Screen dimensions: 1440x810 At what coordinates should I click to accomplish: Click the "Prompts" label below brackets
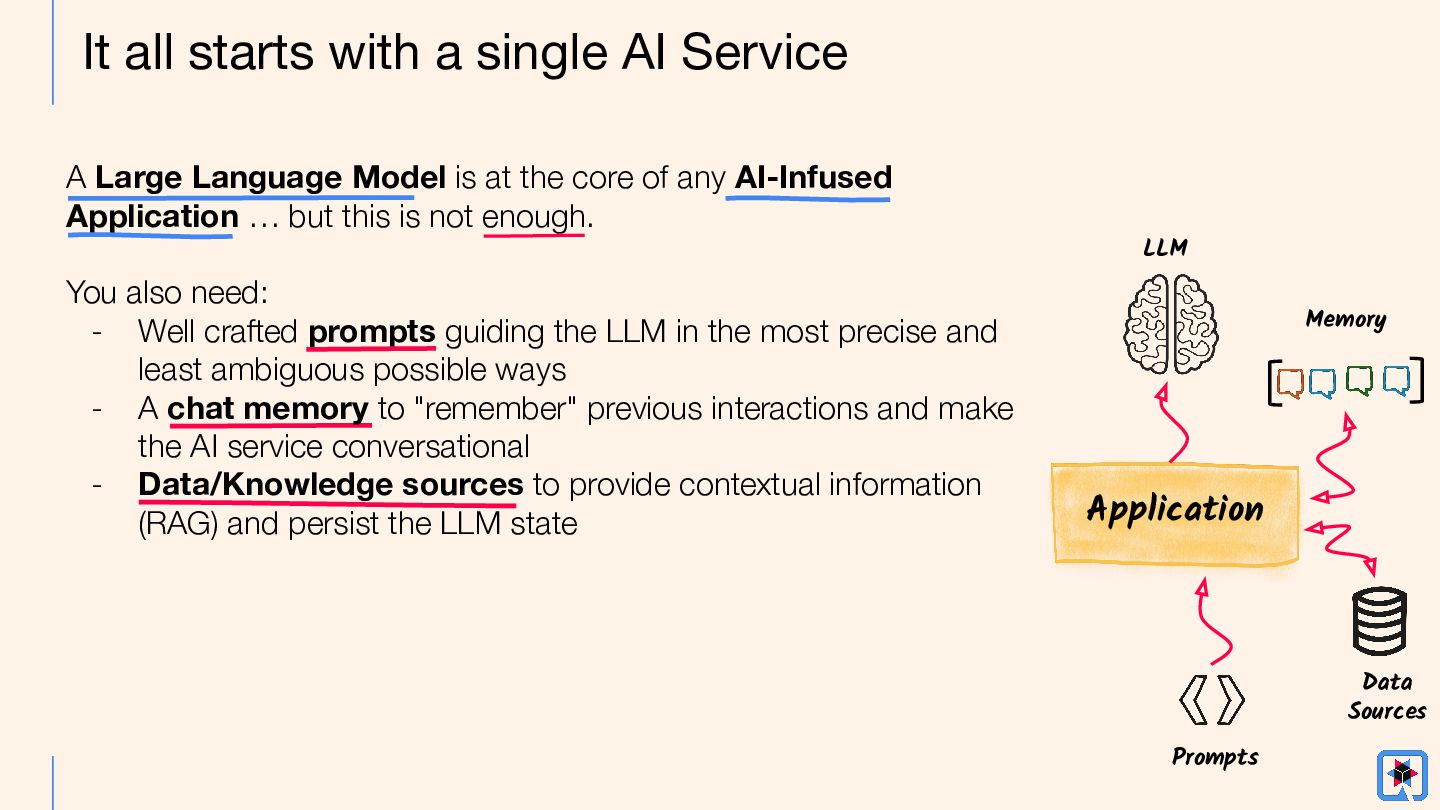1215,757
